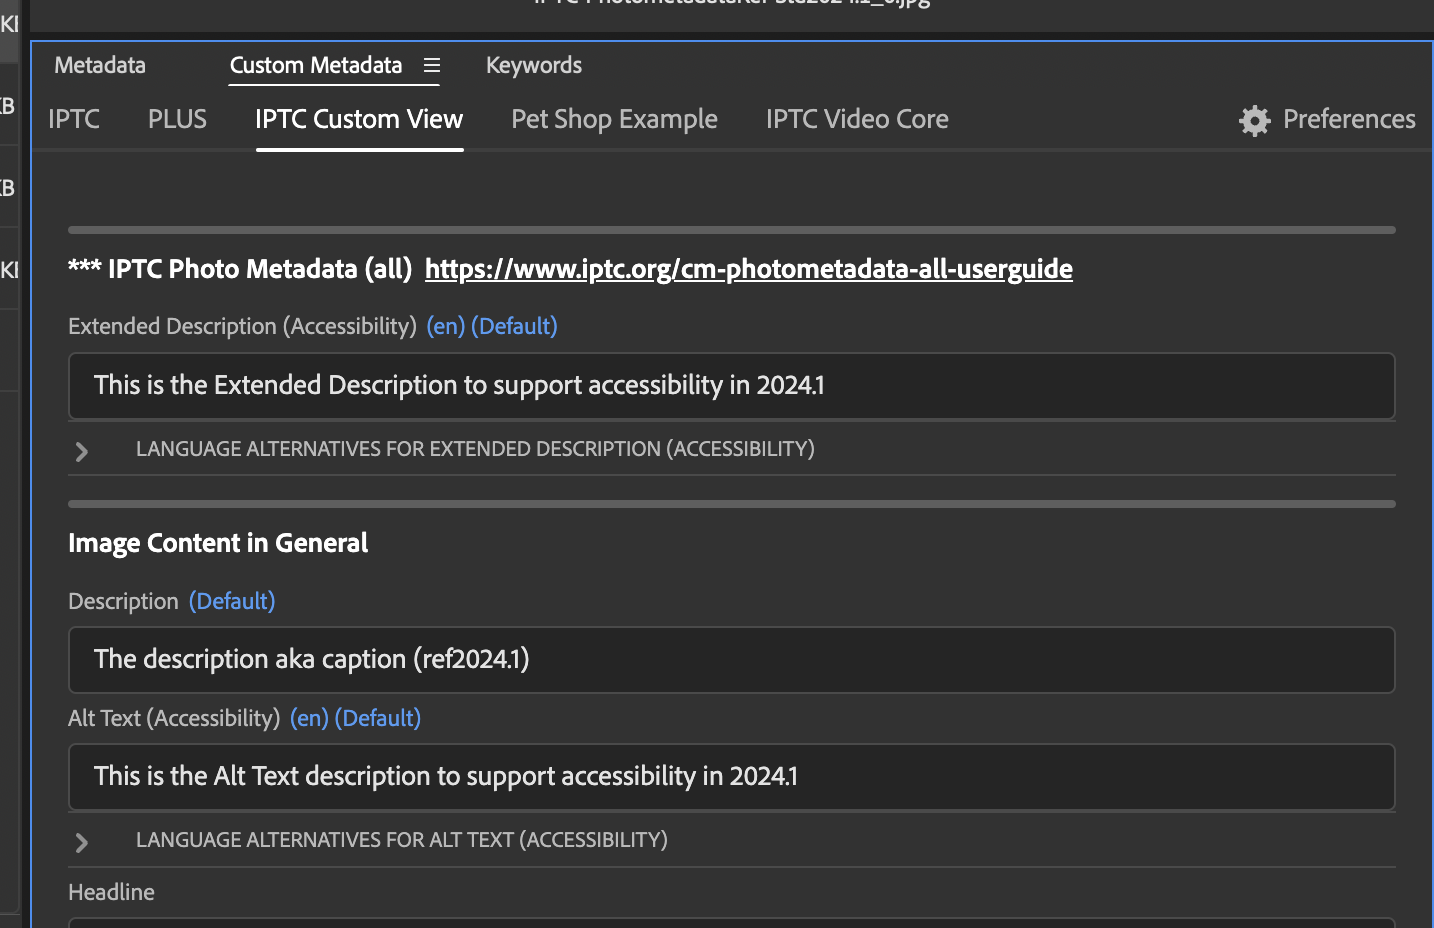Select the IPTC Custom View tab
Viewport: 1434px width, 928px height.
359,119
